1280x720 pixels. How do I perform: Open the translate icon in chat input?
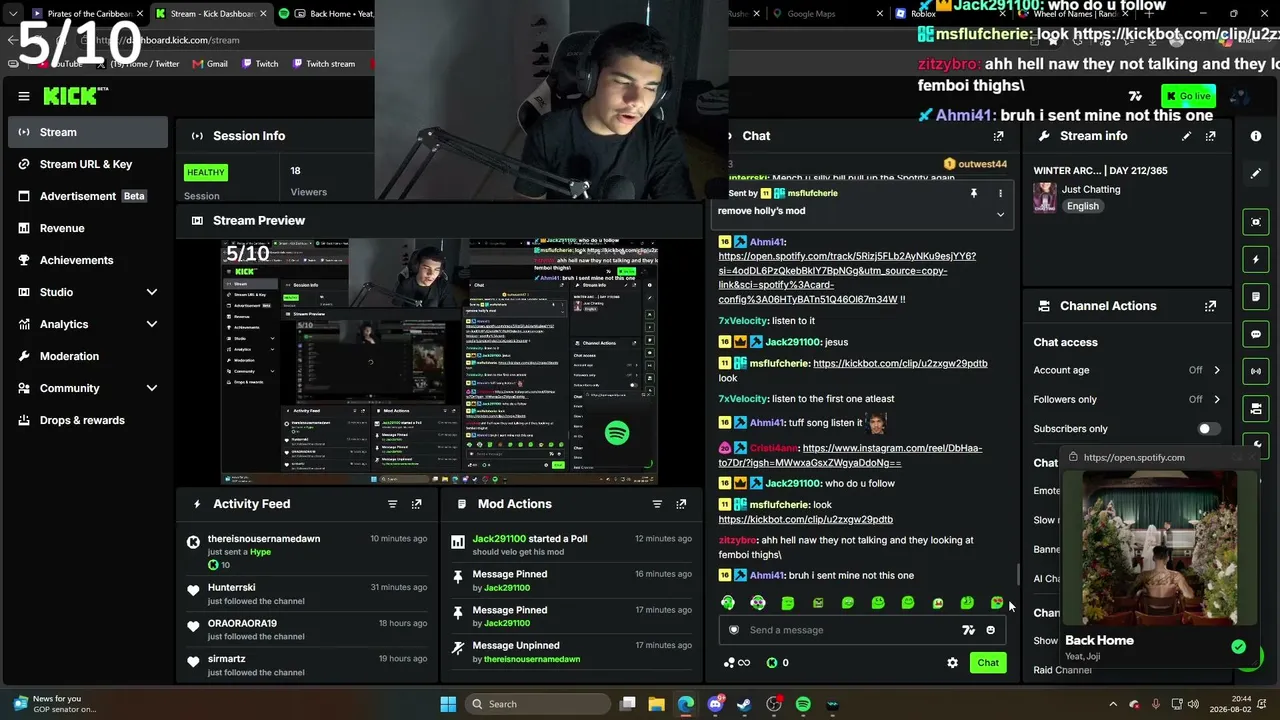[968, 630]
